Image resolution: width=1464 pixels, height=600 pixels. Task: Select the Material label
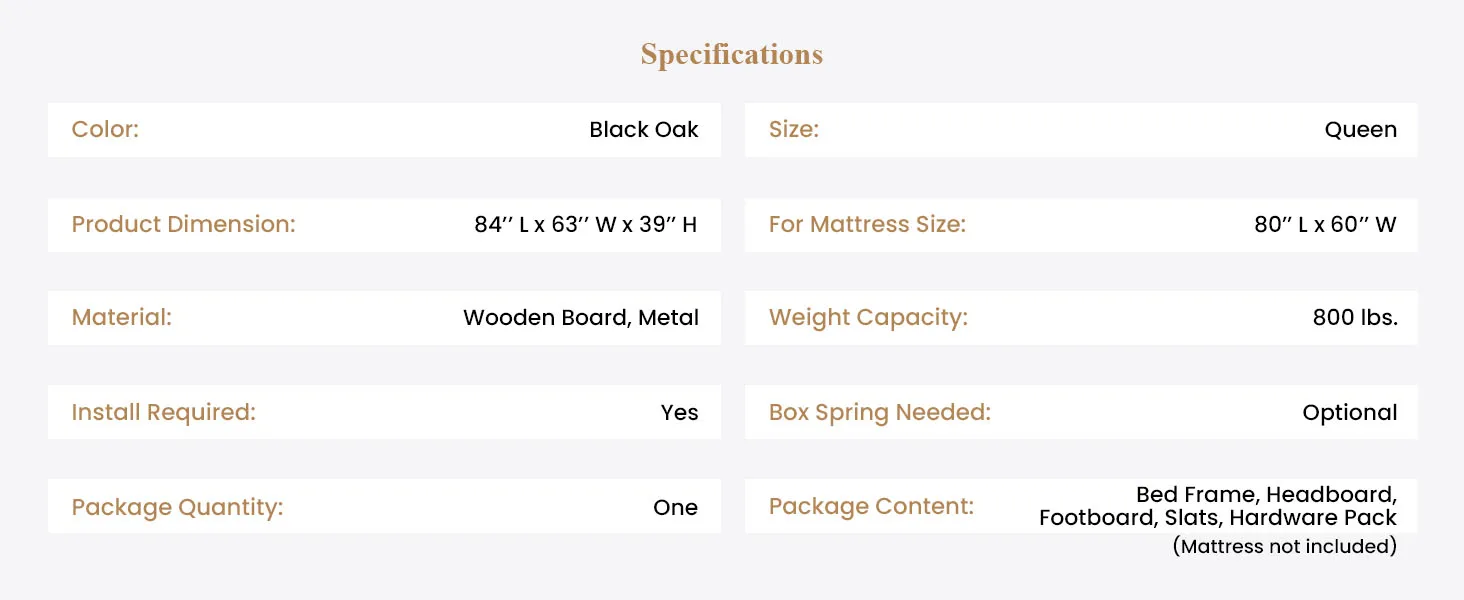122,318
